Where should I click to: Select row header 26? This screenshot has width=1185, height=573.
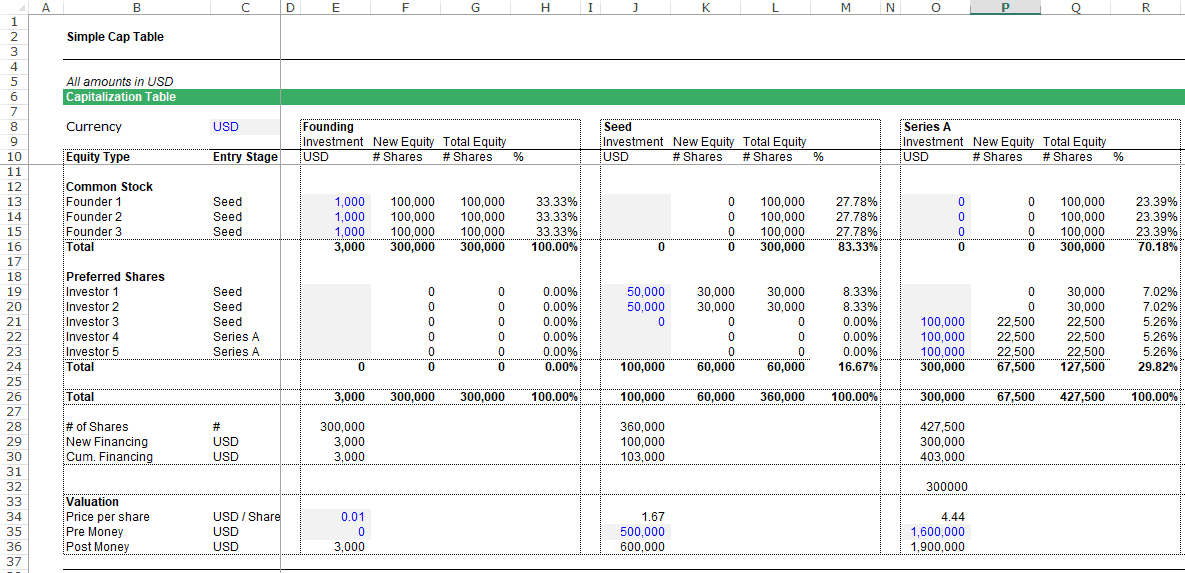(x=15, y=397)
